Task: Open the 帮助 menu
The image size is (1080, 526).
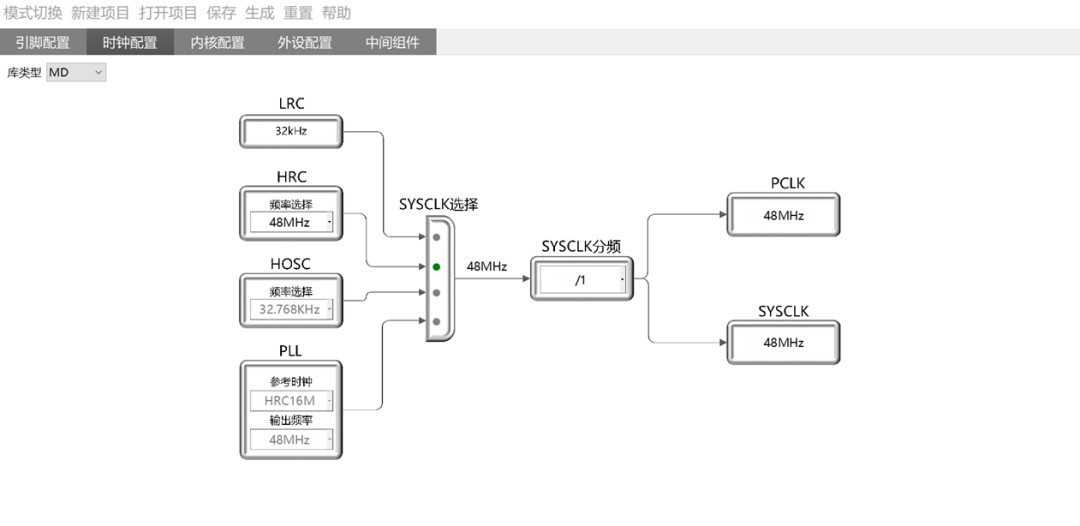Action: point(337,12)
